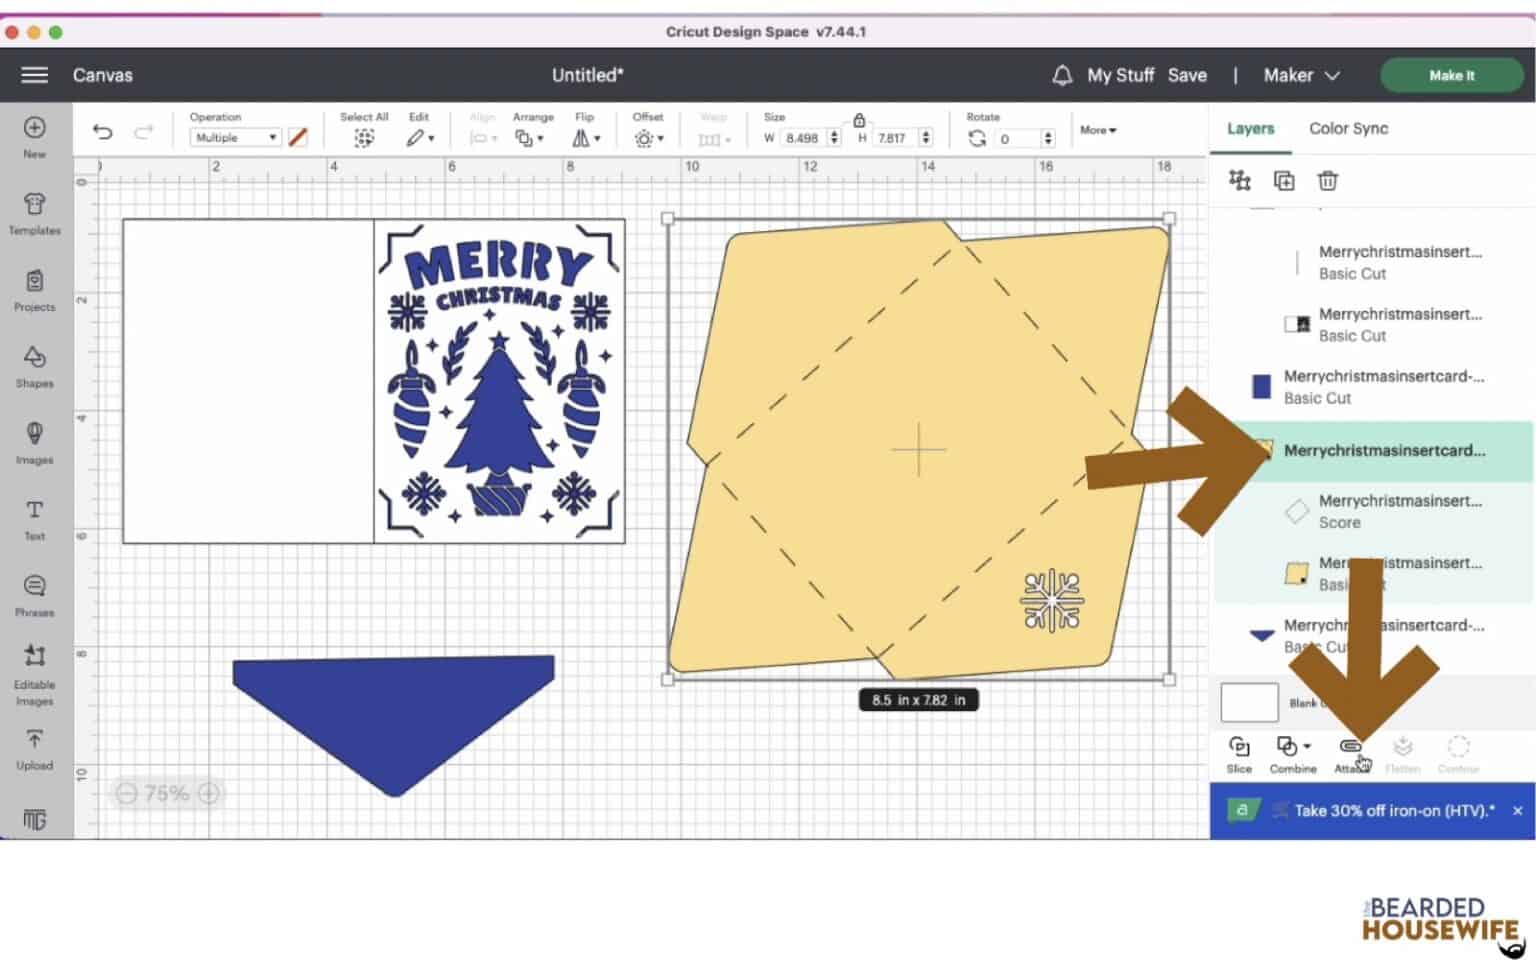Open the More dropdown in the toolbar
Screen dimensions: 1536x976
(x=1097, y=130)
